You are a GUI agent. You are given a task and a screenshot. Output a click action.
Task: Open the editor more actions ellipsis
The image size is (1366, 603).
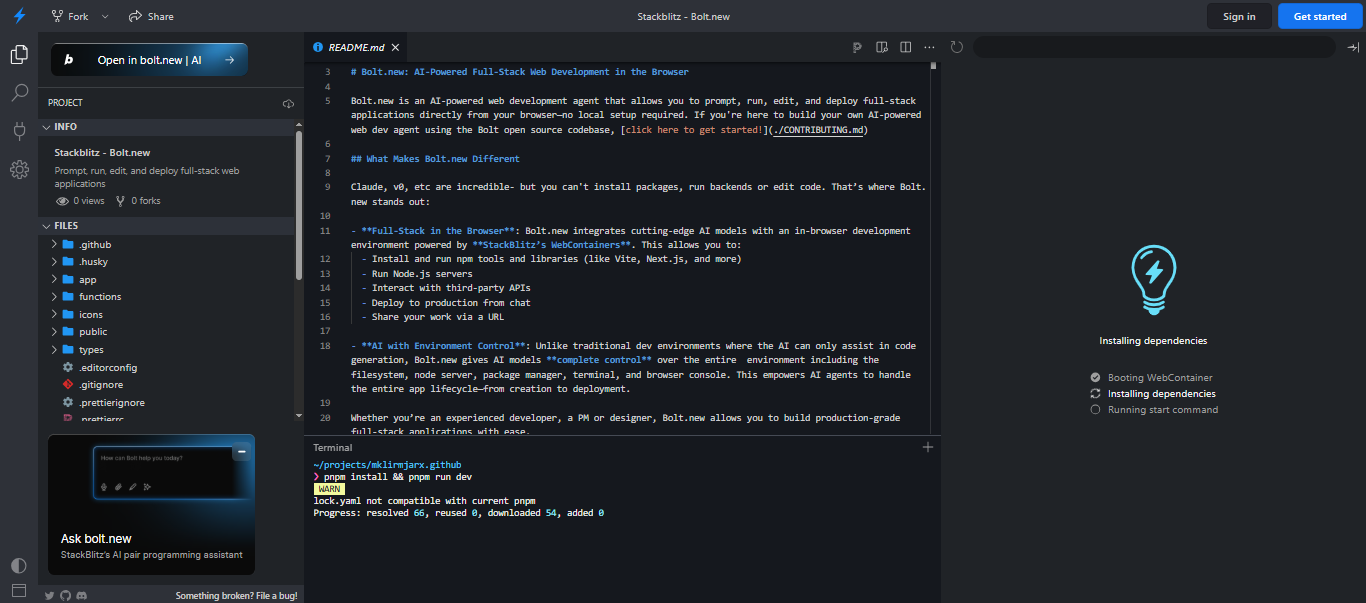point(929,47)
